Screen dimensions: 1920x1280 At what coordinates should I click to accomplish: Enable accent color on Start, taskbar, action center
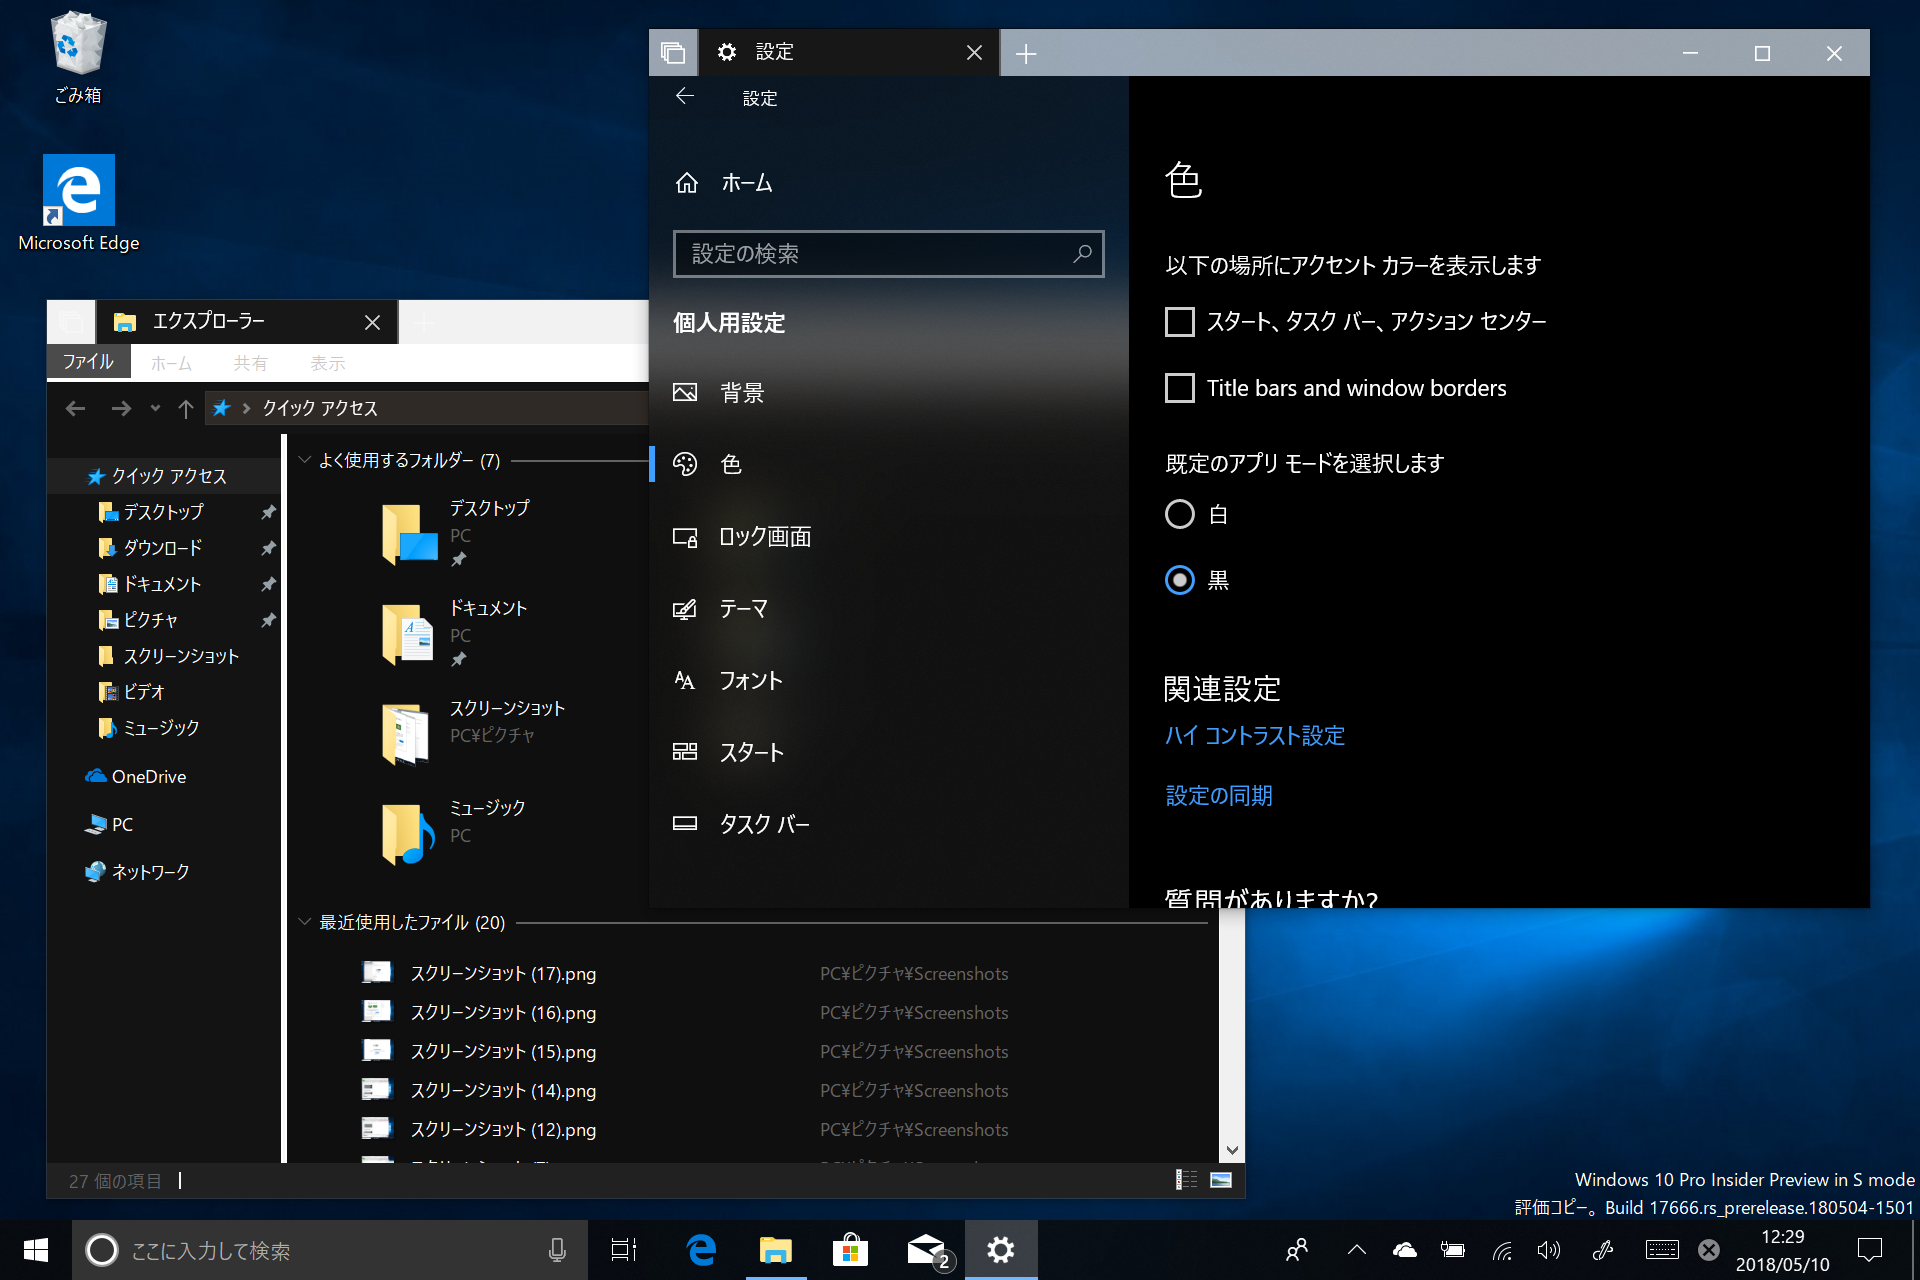(x=1180, y=322)
